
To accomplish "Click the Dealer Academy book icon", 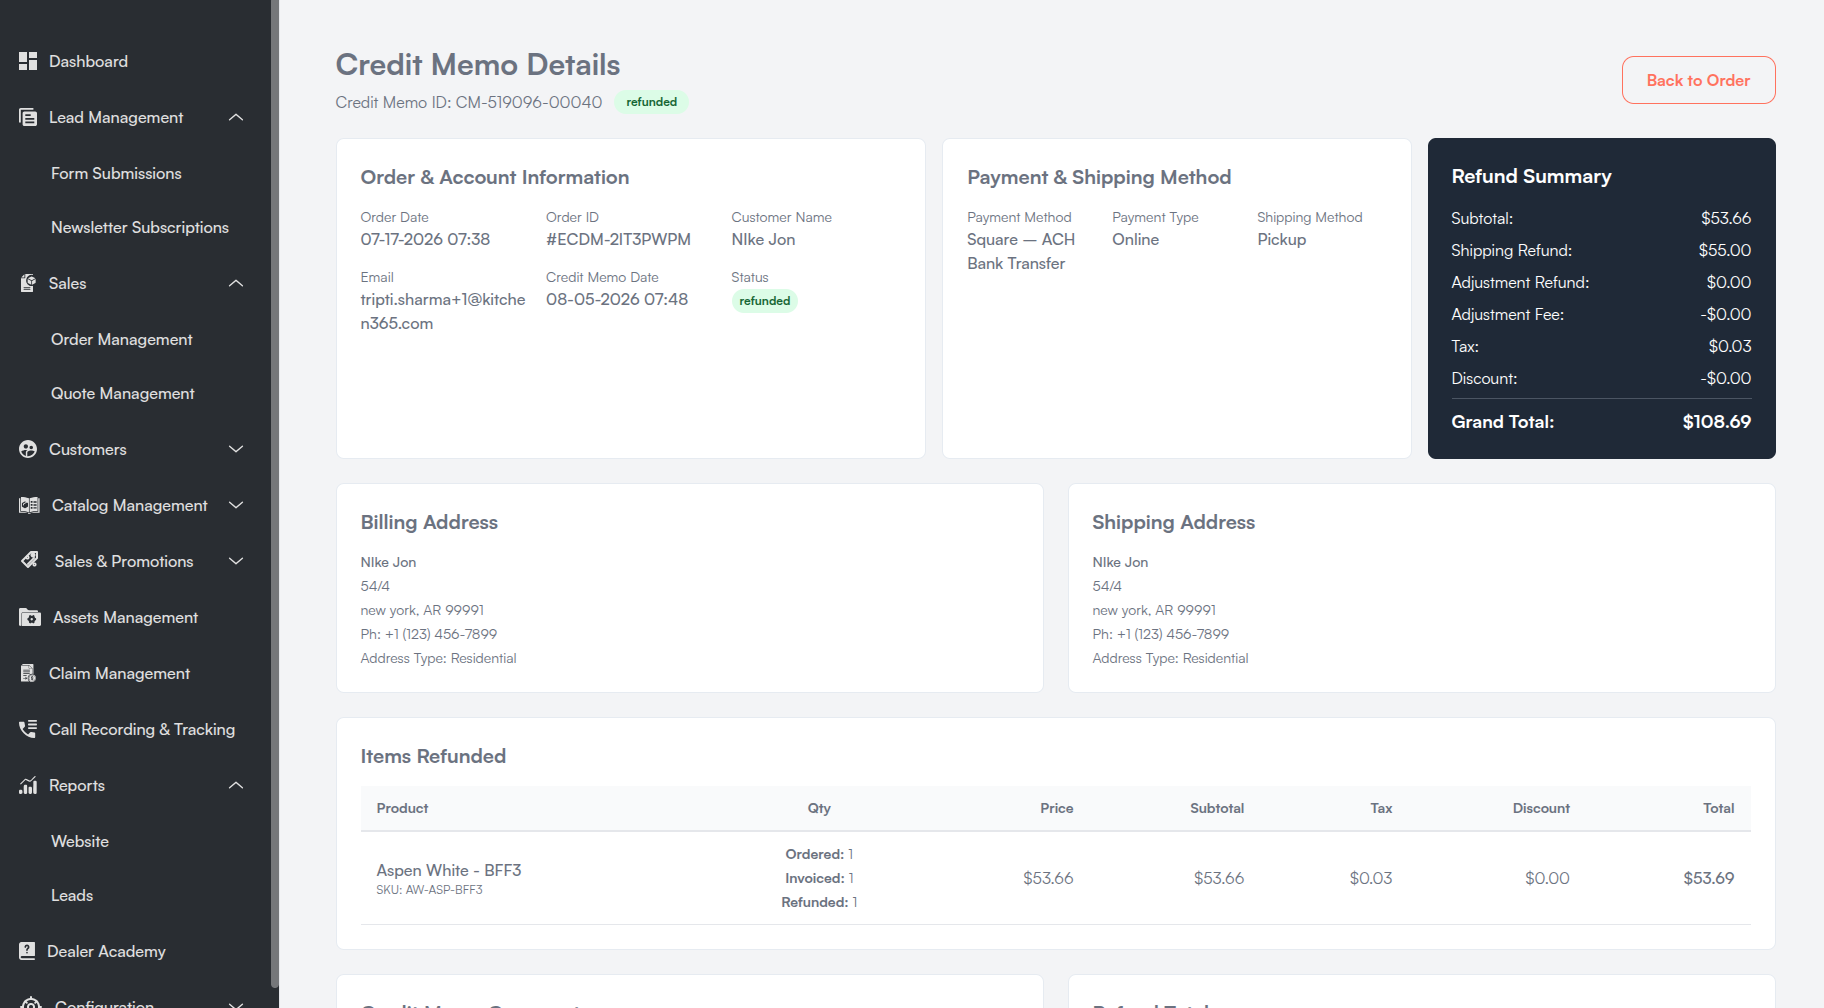I will 27,951.
